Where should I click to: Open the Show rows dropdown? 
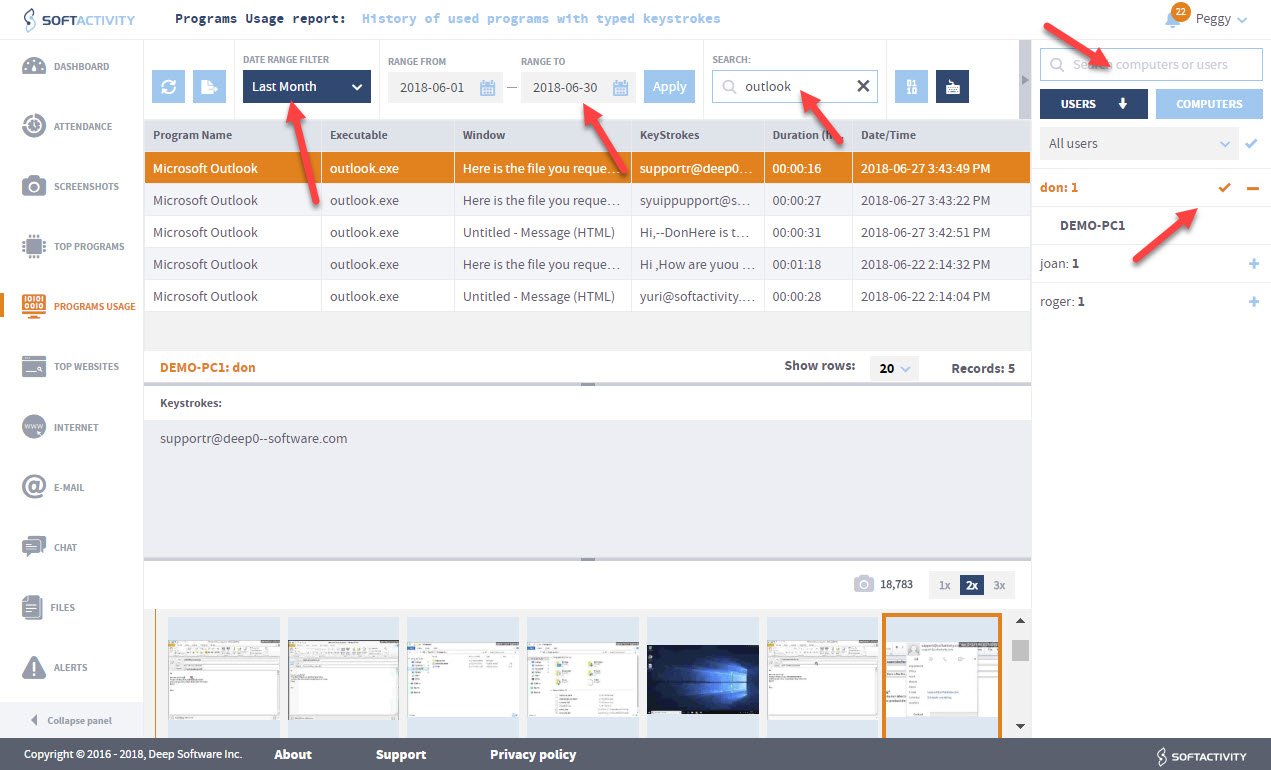(894, 369)
